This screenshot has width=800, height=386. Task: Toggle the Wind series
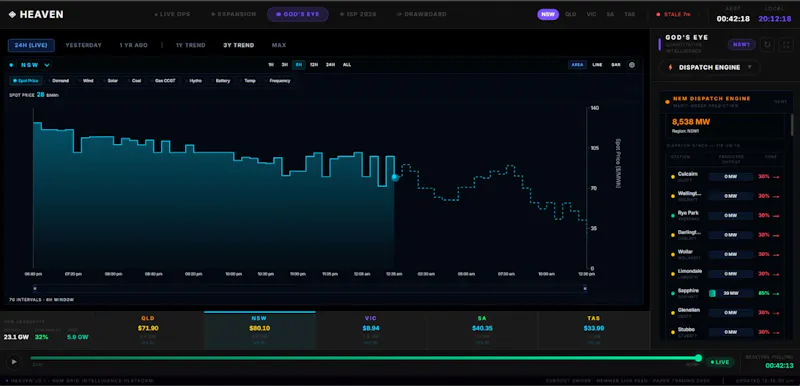pyautogui.click(x=87, y=81)
